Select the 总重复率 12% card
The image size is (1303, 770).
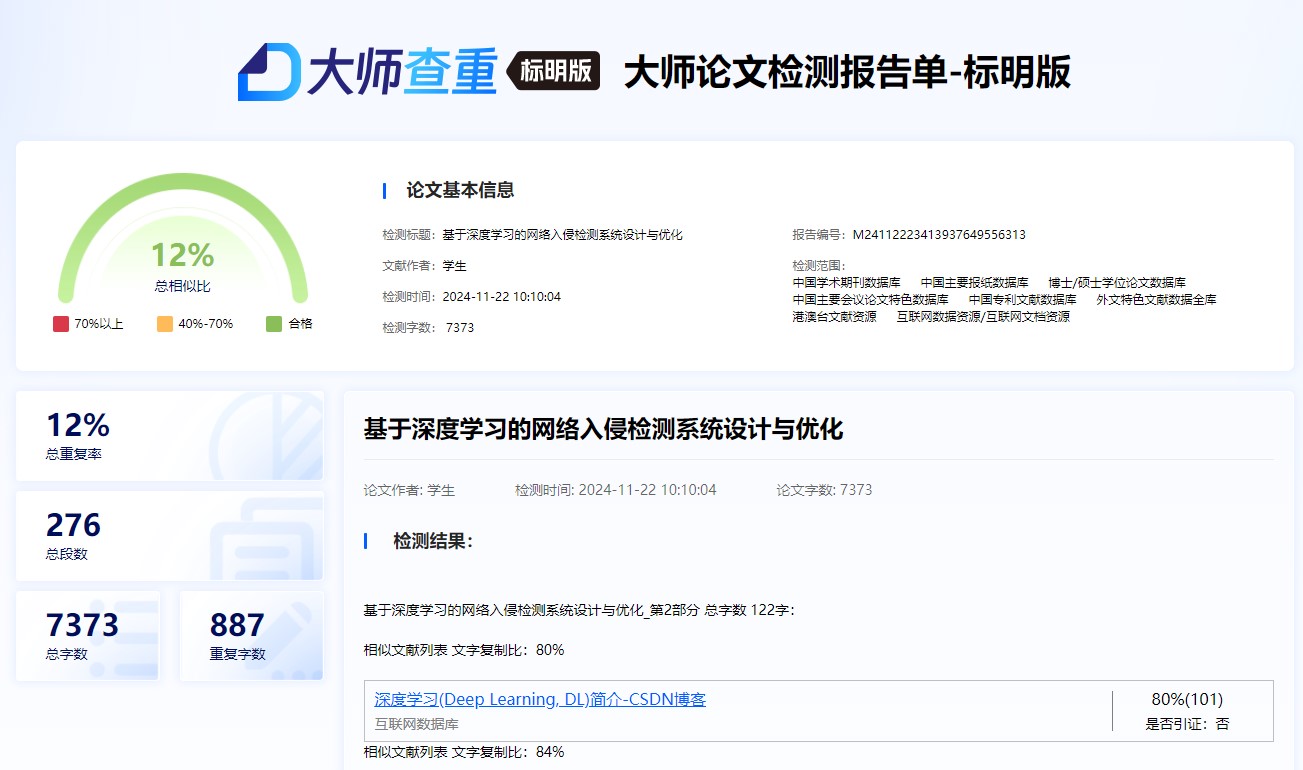[170, 436]
